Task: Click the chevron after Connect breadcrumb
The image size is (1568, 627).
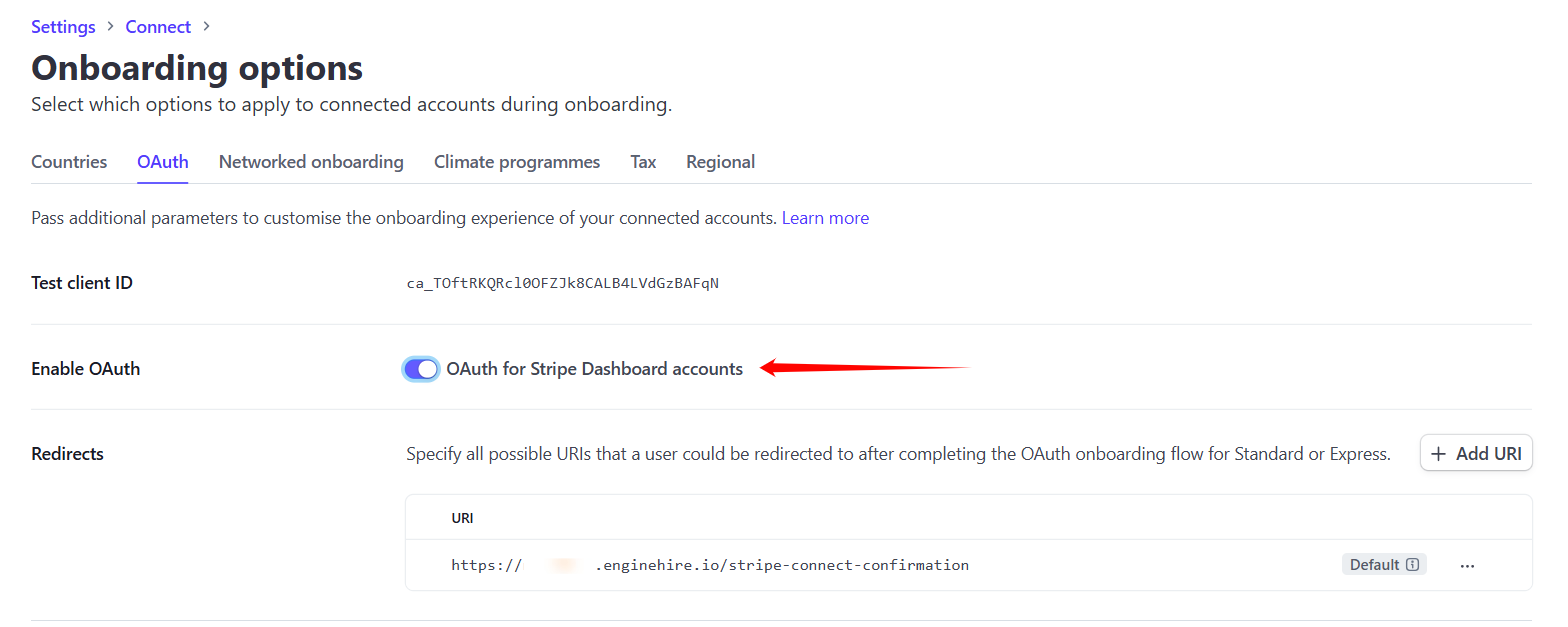Action: (x=206, y=27)
